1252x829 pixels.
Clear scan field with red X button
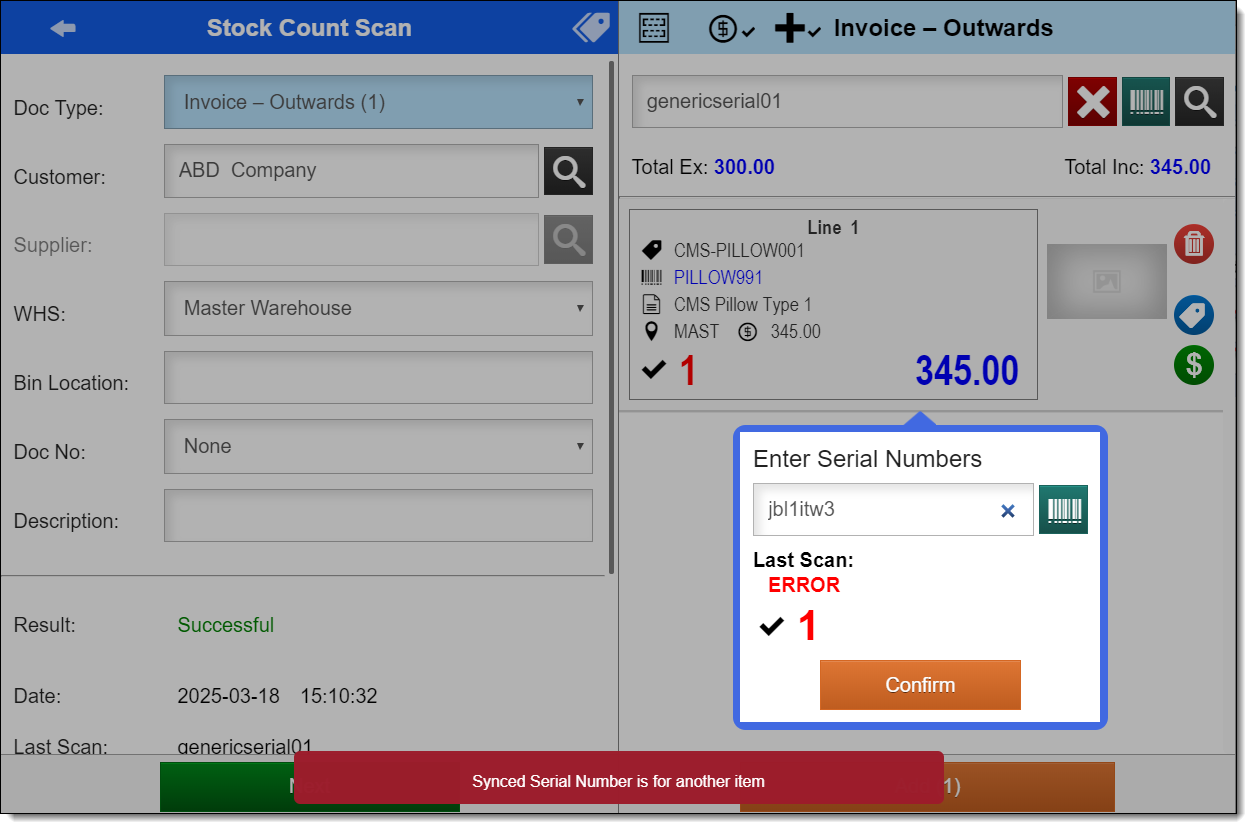tap(1092, 101)
